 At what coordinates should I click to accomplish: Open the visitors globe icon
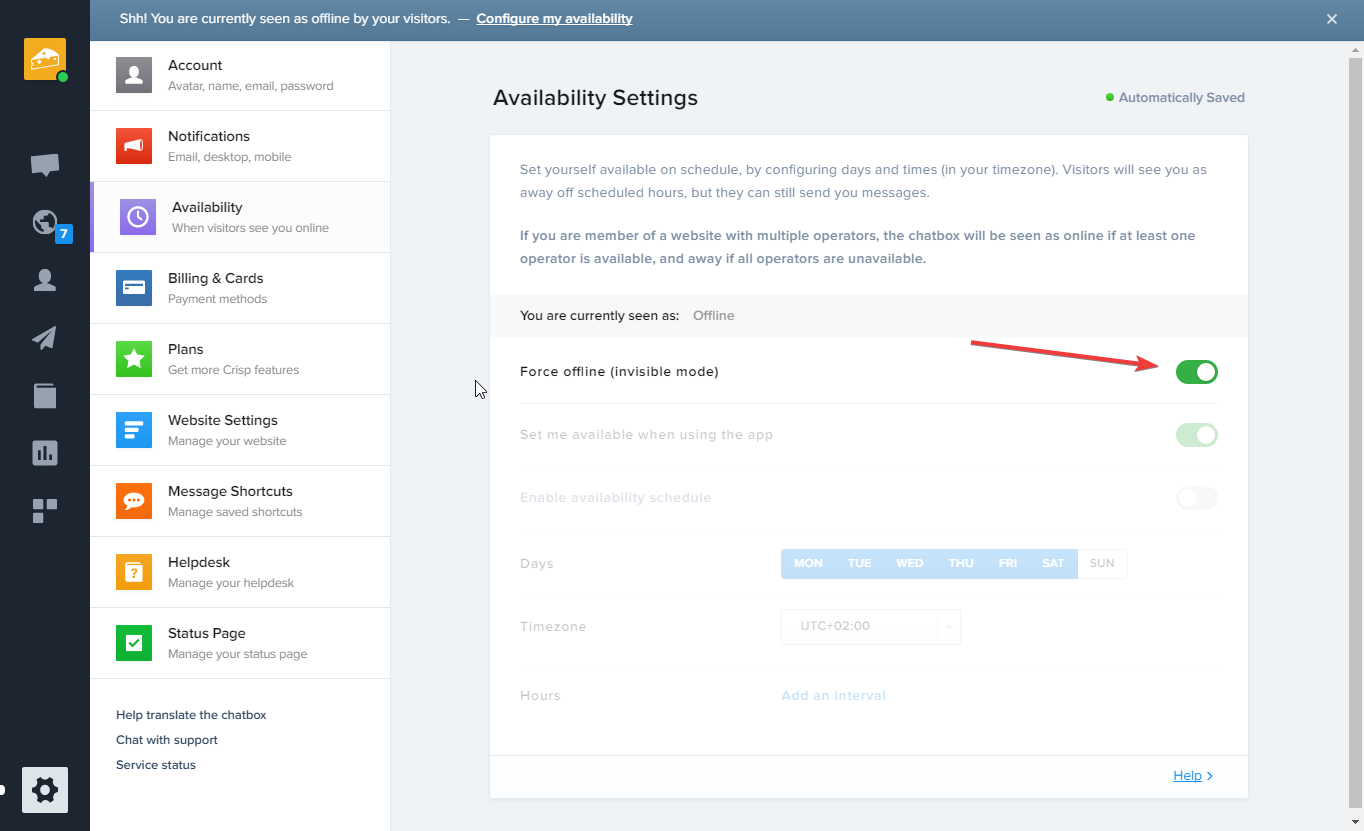(45, 222)
